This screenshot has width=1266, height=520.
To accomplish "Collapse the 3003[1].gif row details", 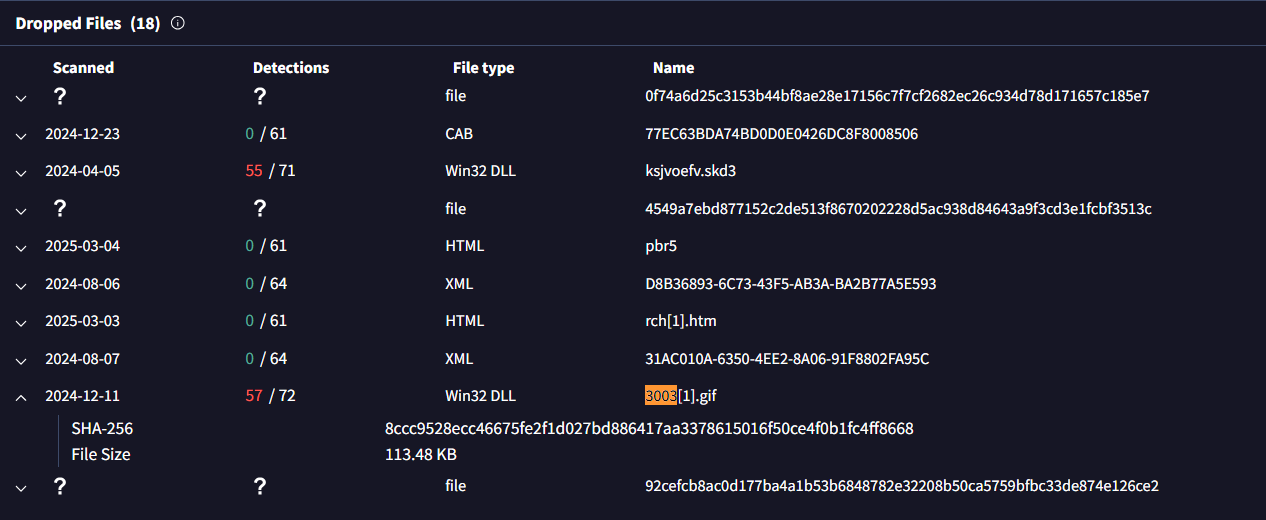I will (x=20, y=397).
